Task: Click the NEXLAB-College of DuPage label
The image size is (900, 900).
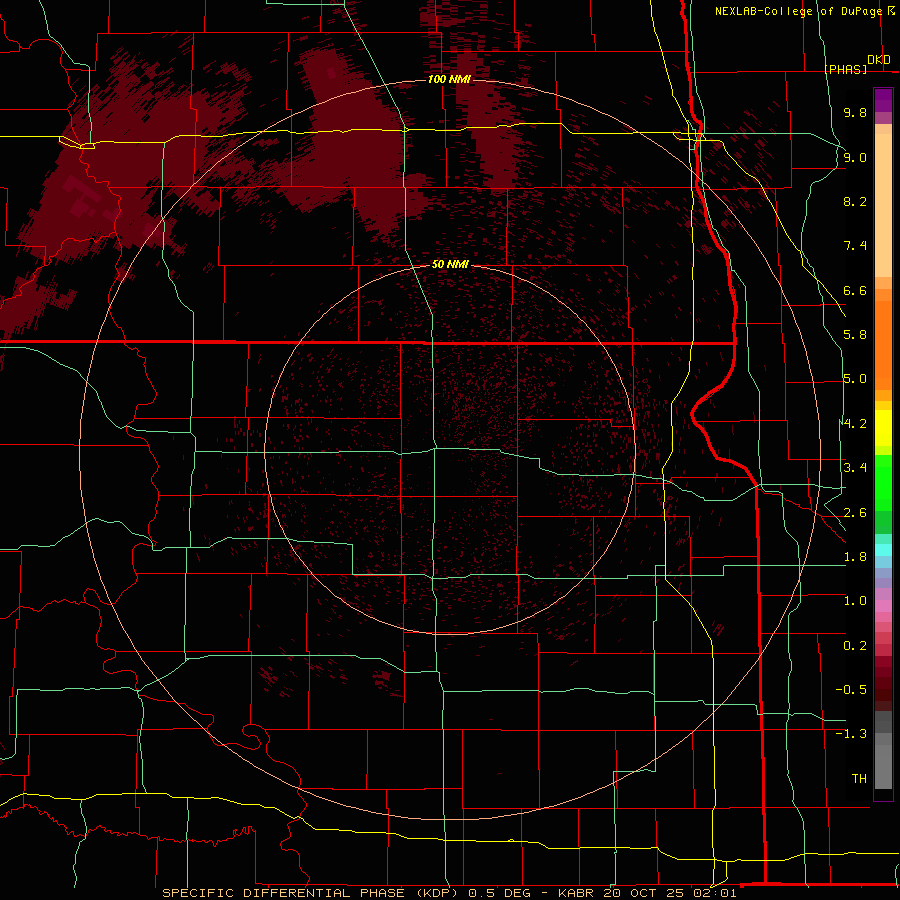Action: click(x=798, y=11)
